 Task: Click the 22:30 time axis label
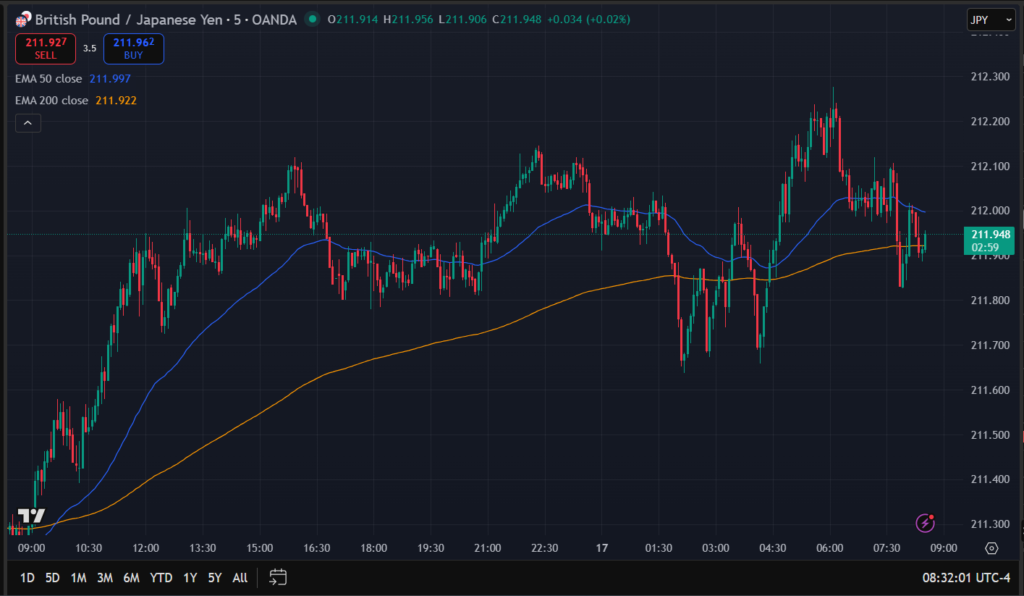[x=545, y=548]
